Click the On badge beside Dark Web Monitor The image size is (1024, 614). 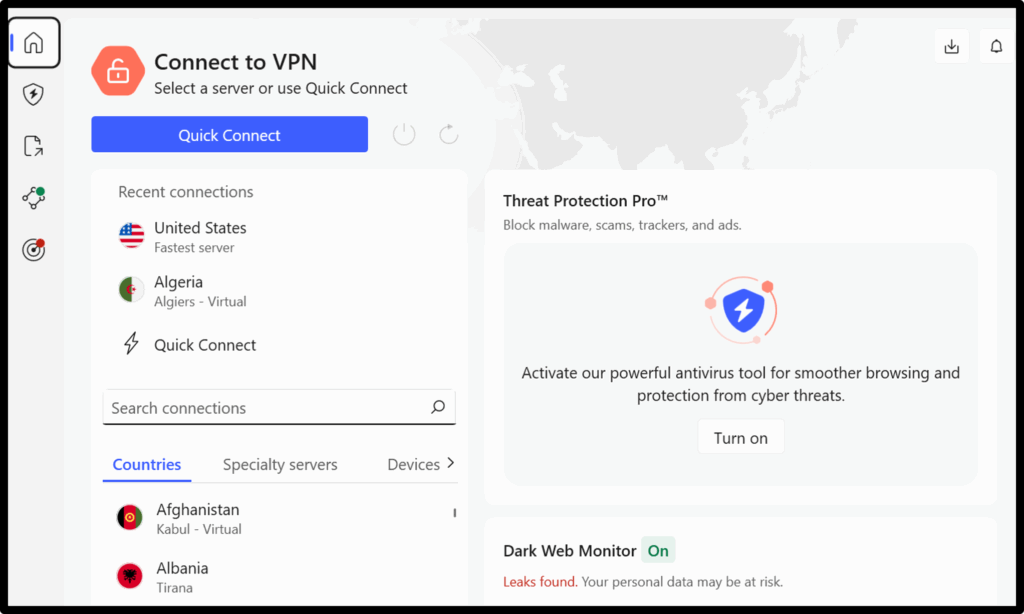(658, 550)
